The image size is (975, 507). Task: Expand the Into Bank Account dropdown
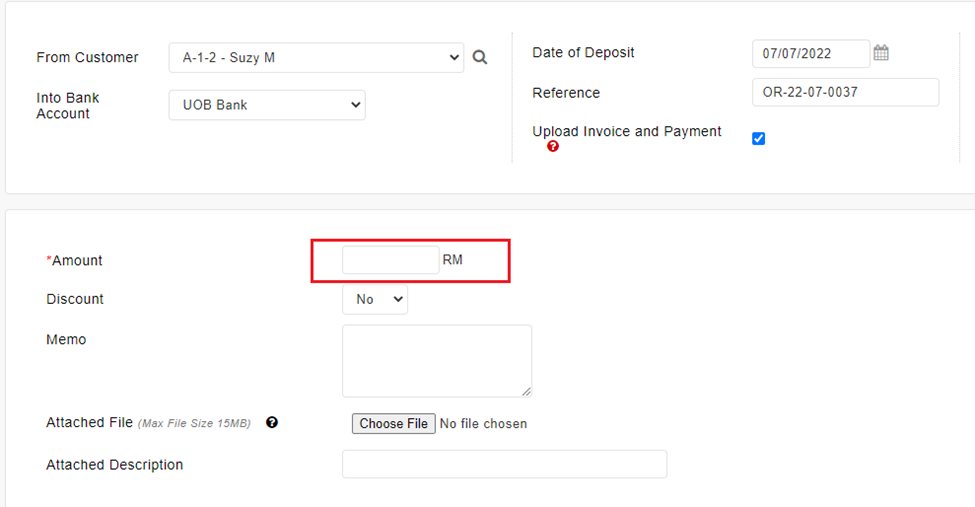point(267,105)
